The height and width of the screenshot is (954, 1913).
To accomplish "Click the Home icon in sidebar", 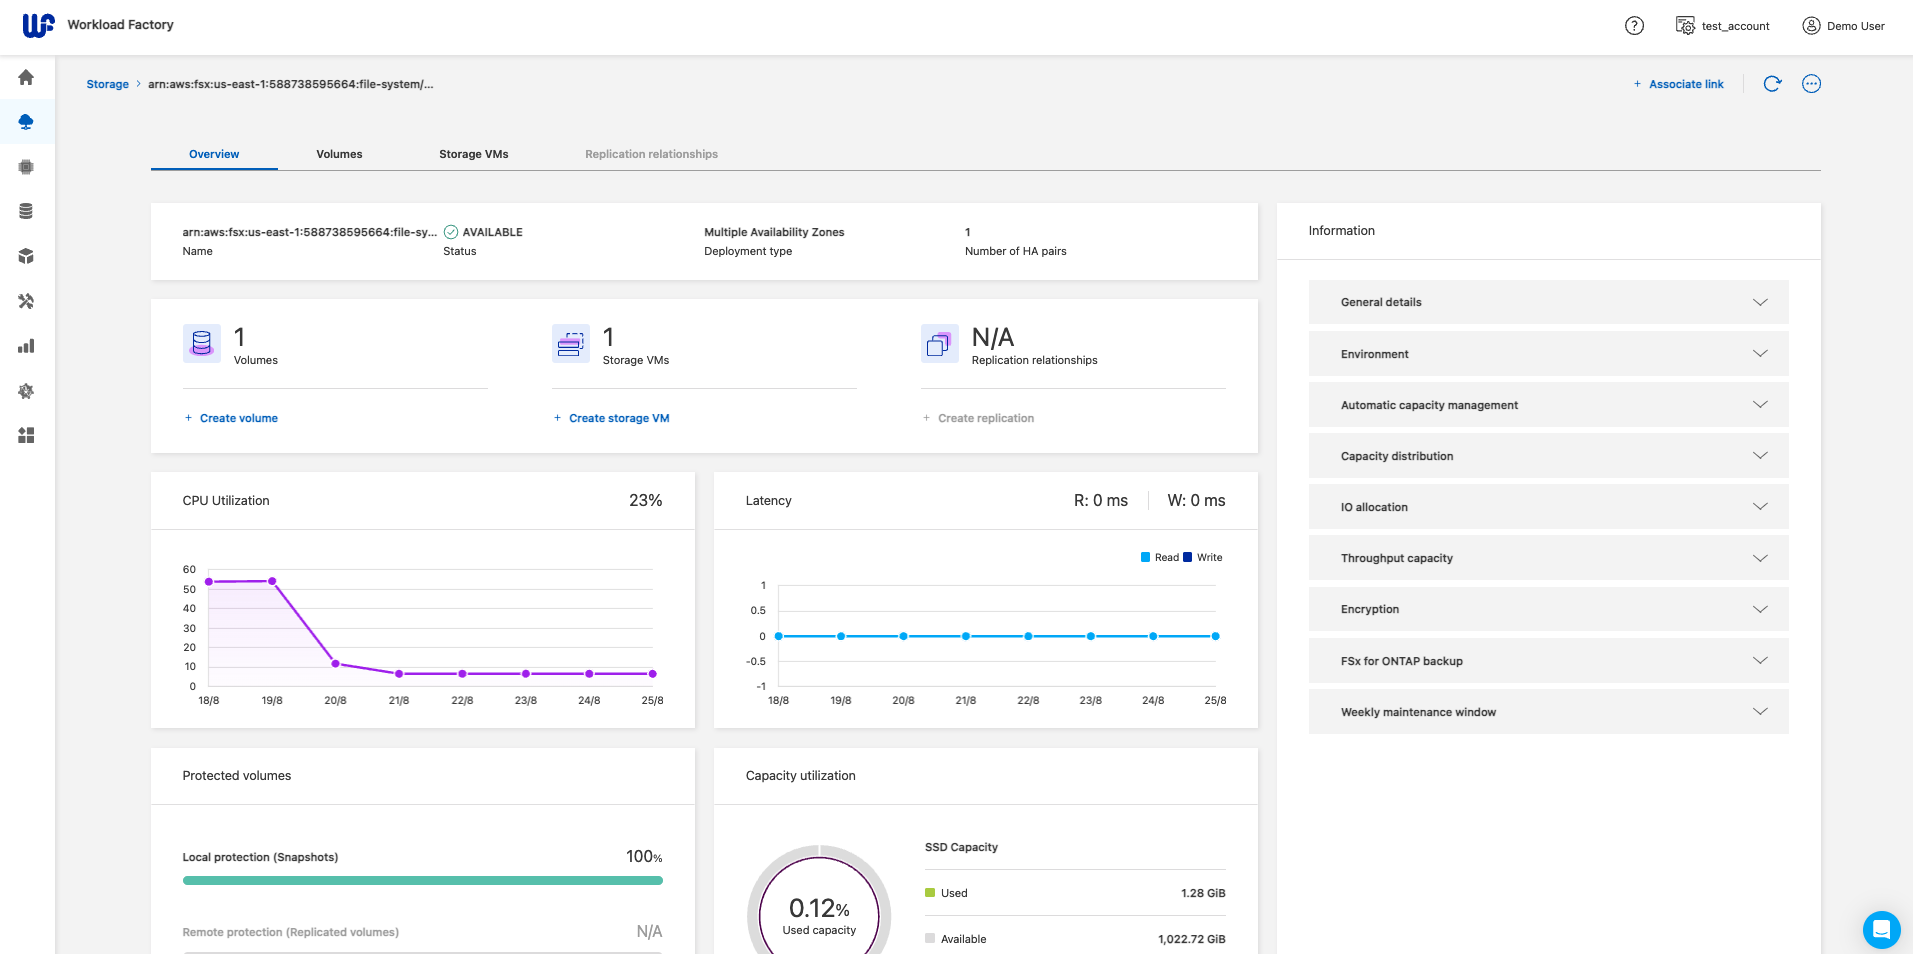I will pyautogui.click(x=26, y=78).
